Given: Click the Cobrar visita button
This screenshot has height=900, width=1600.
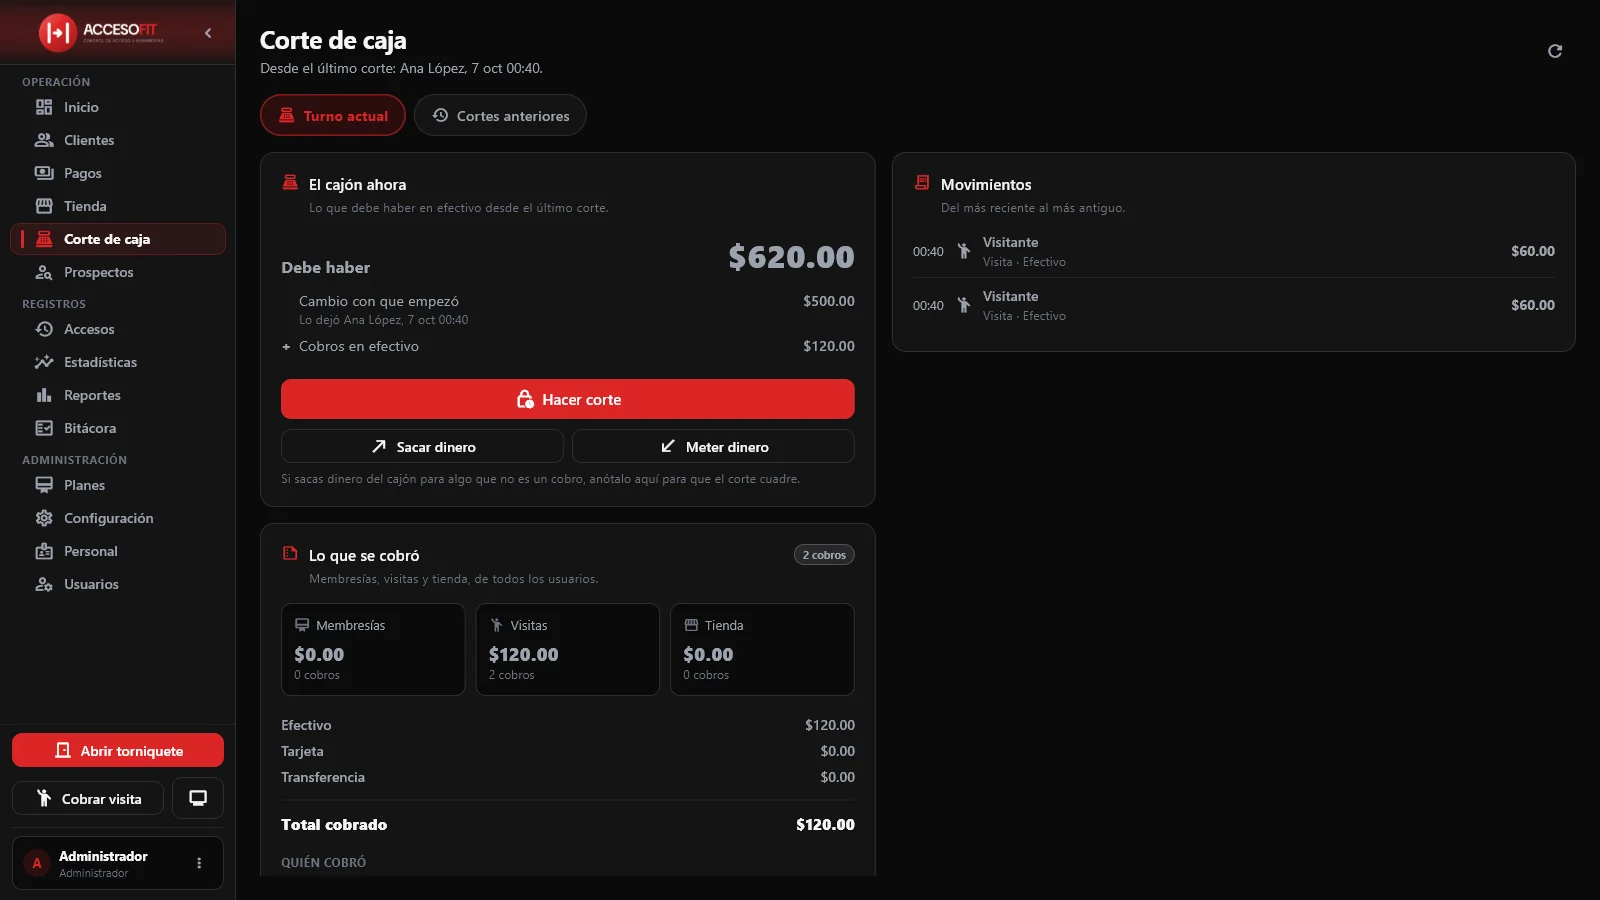Looking at the screenshot, I should 88,798.
